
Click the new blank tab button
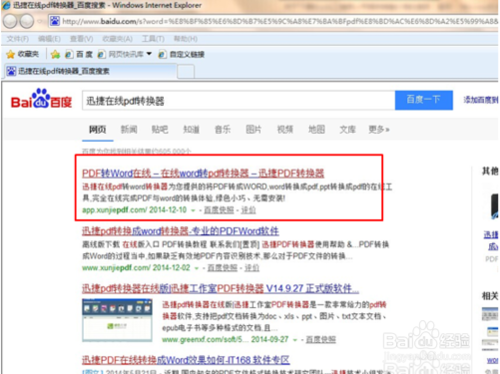[186, 72]
